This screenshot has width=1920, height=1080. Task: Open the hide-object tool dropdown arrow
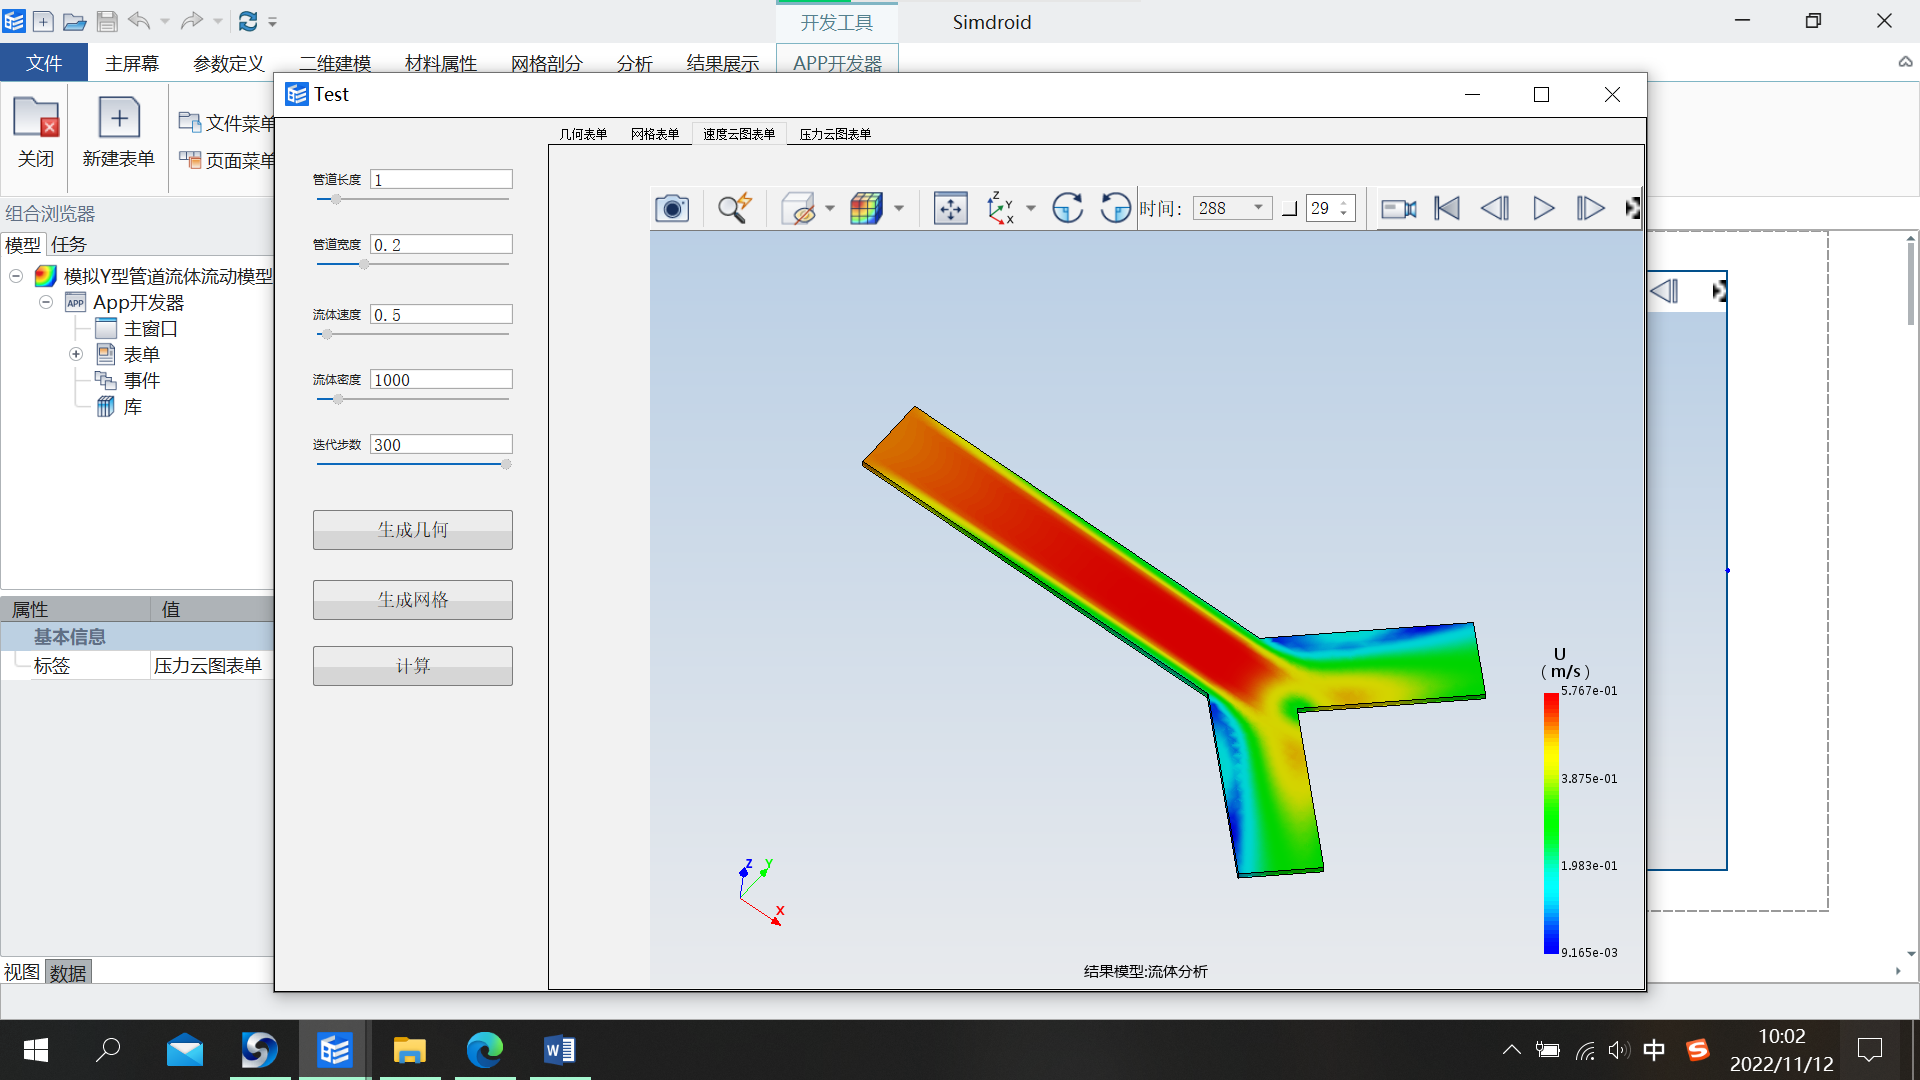(x=830, y=208)
